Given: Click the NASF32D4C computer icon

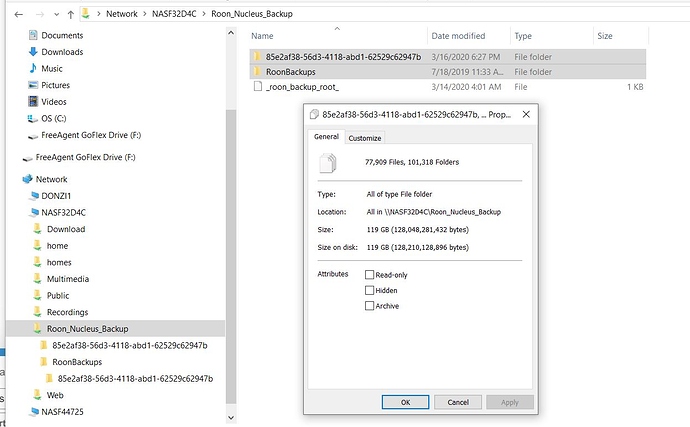Looking at the screenshot, I should tap(33, 213).
